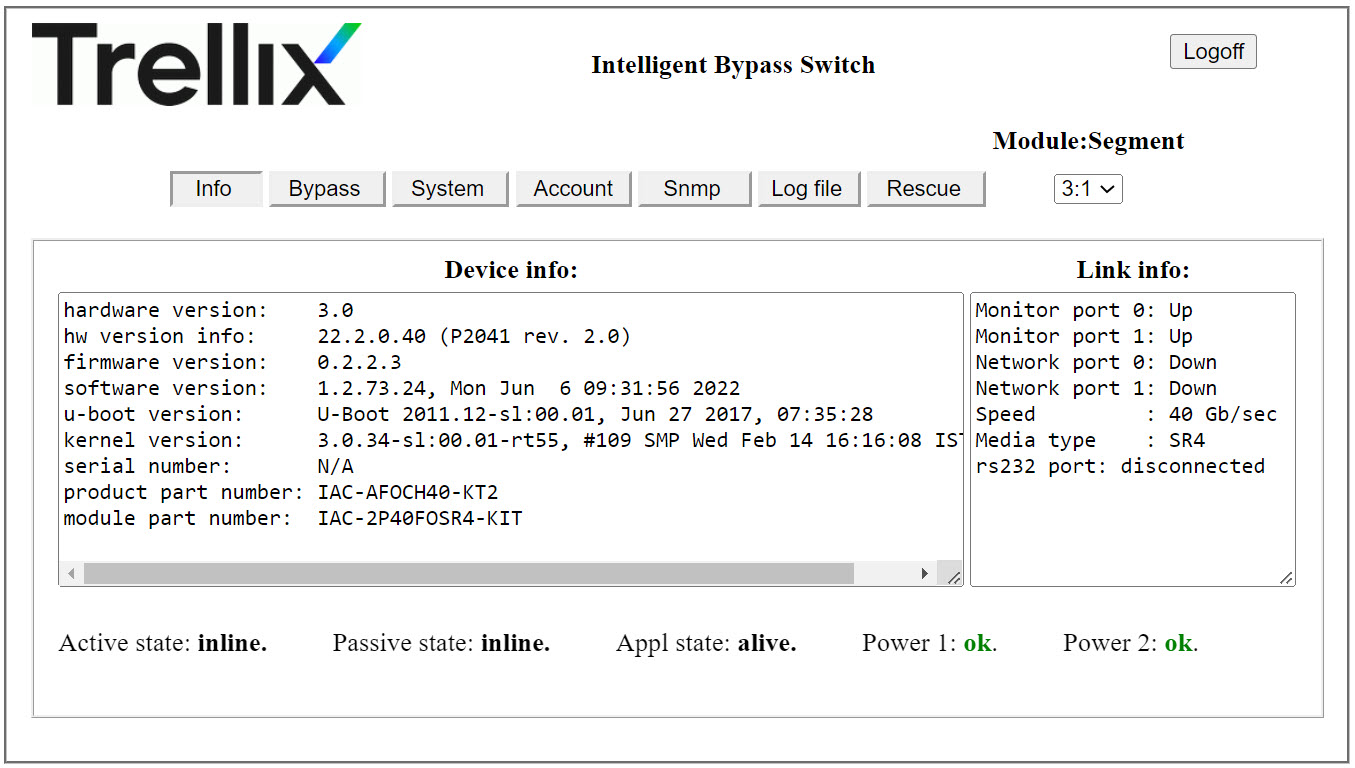1355x768 pixels.
Task: Click the hw version info line
Action: tap(348, 336)
